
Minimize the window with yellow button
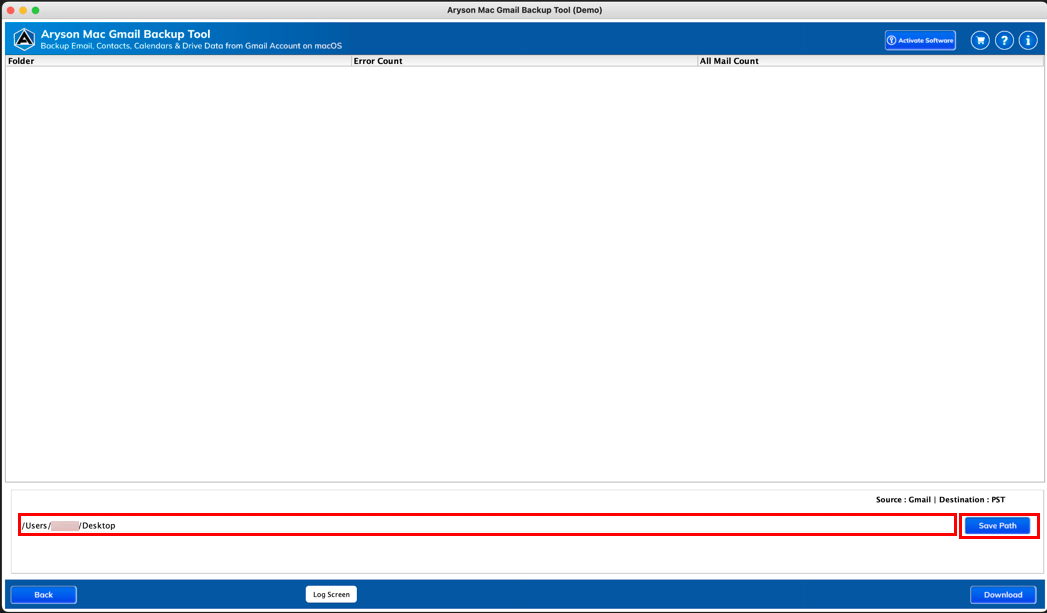click(x=23, y=10)
